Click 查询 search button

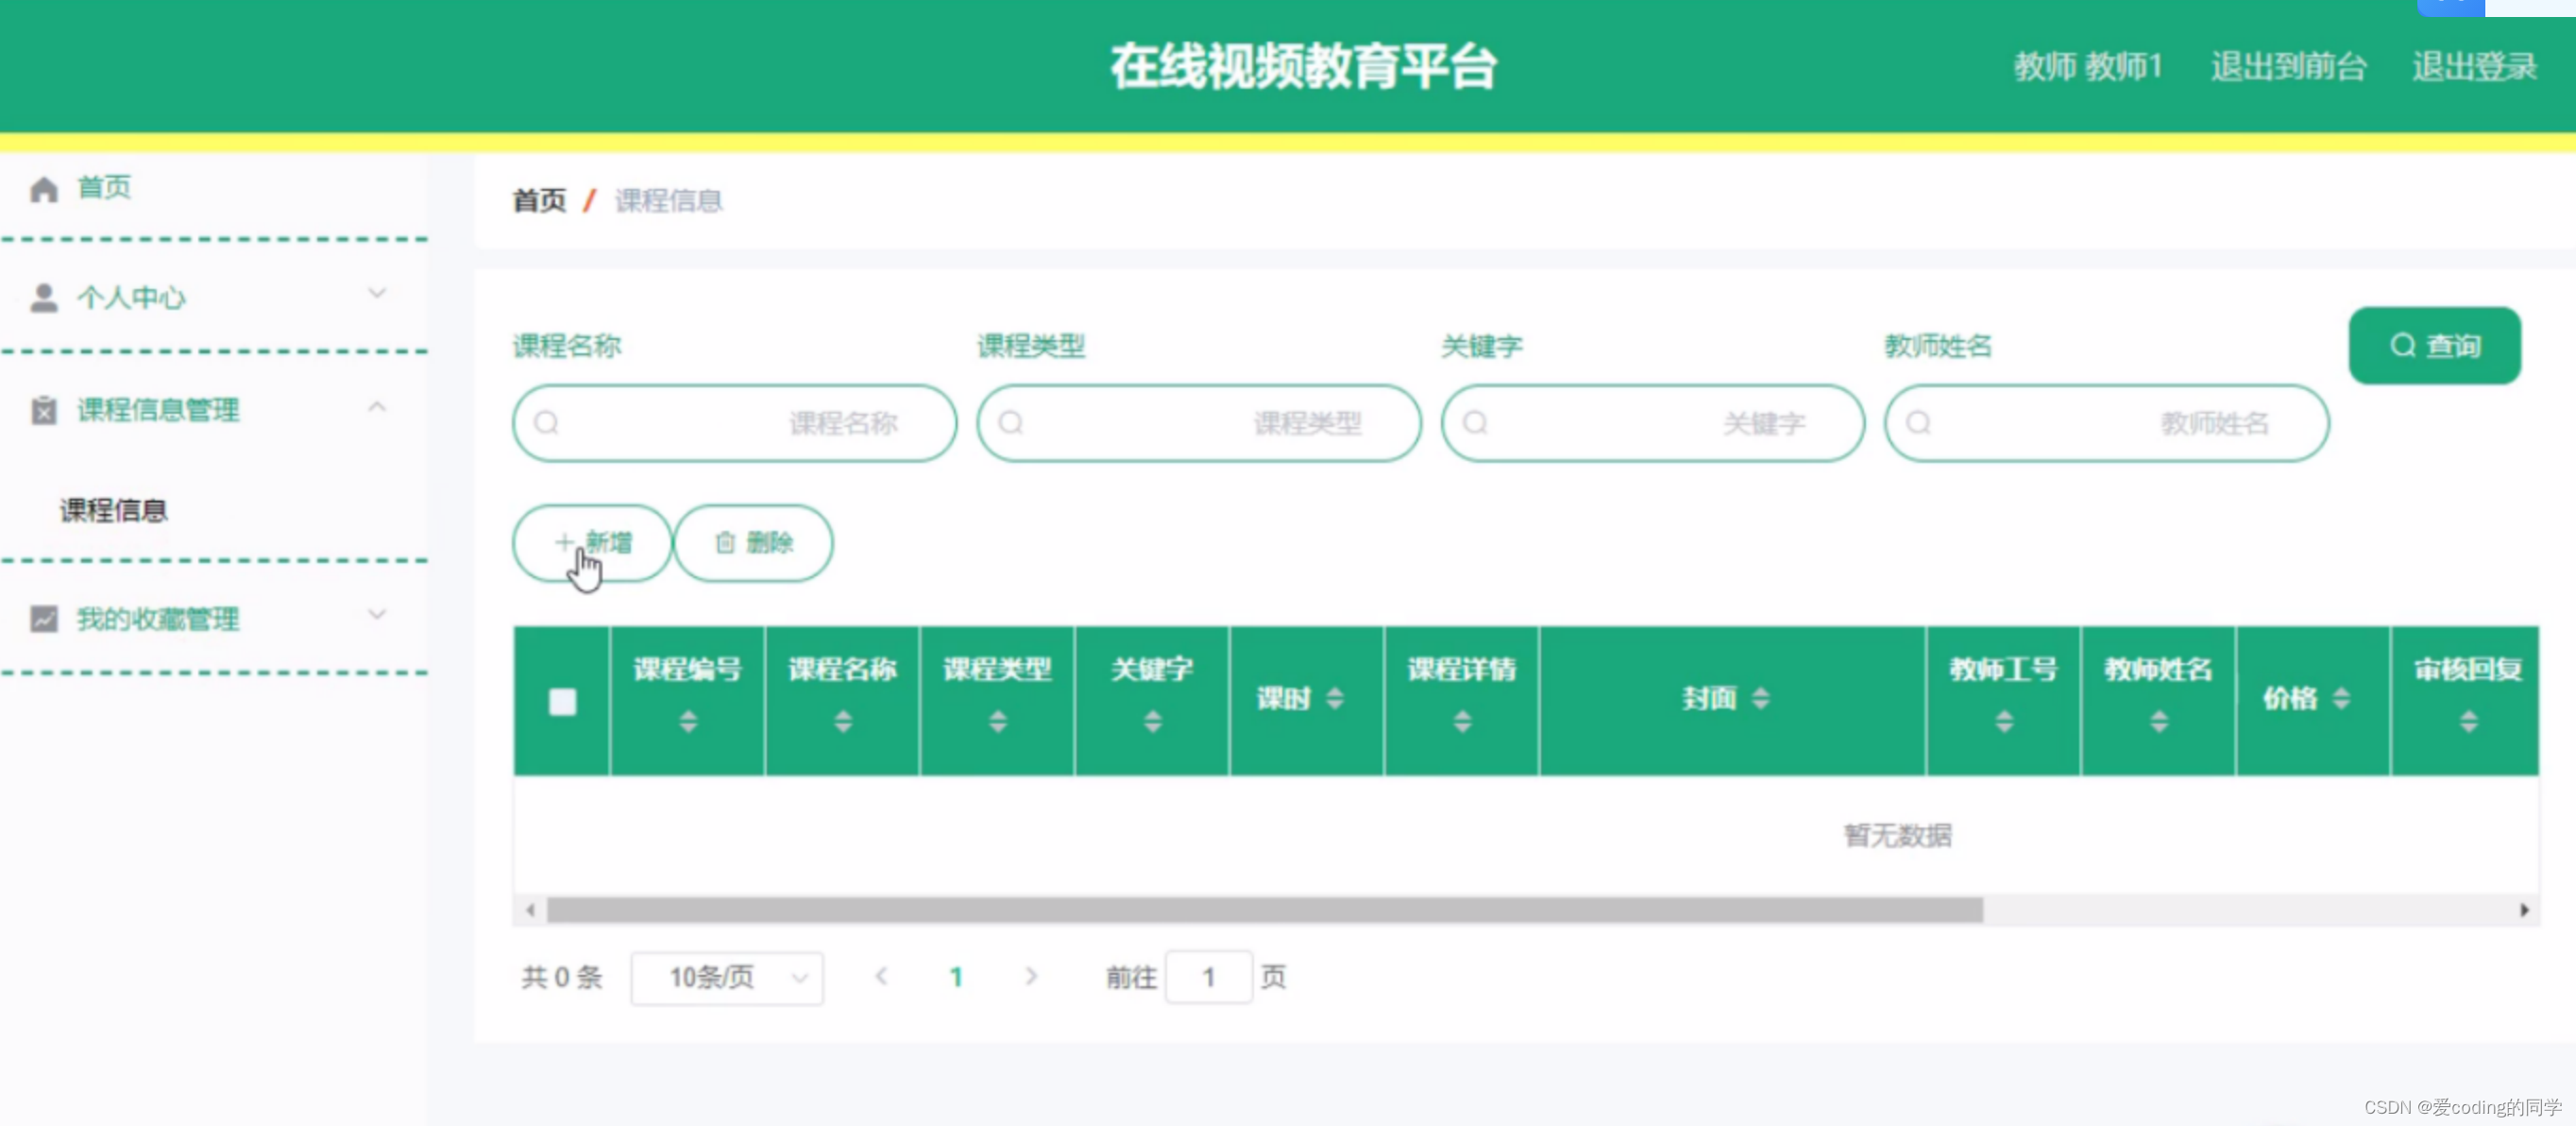2434,346
